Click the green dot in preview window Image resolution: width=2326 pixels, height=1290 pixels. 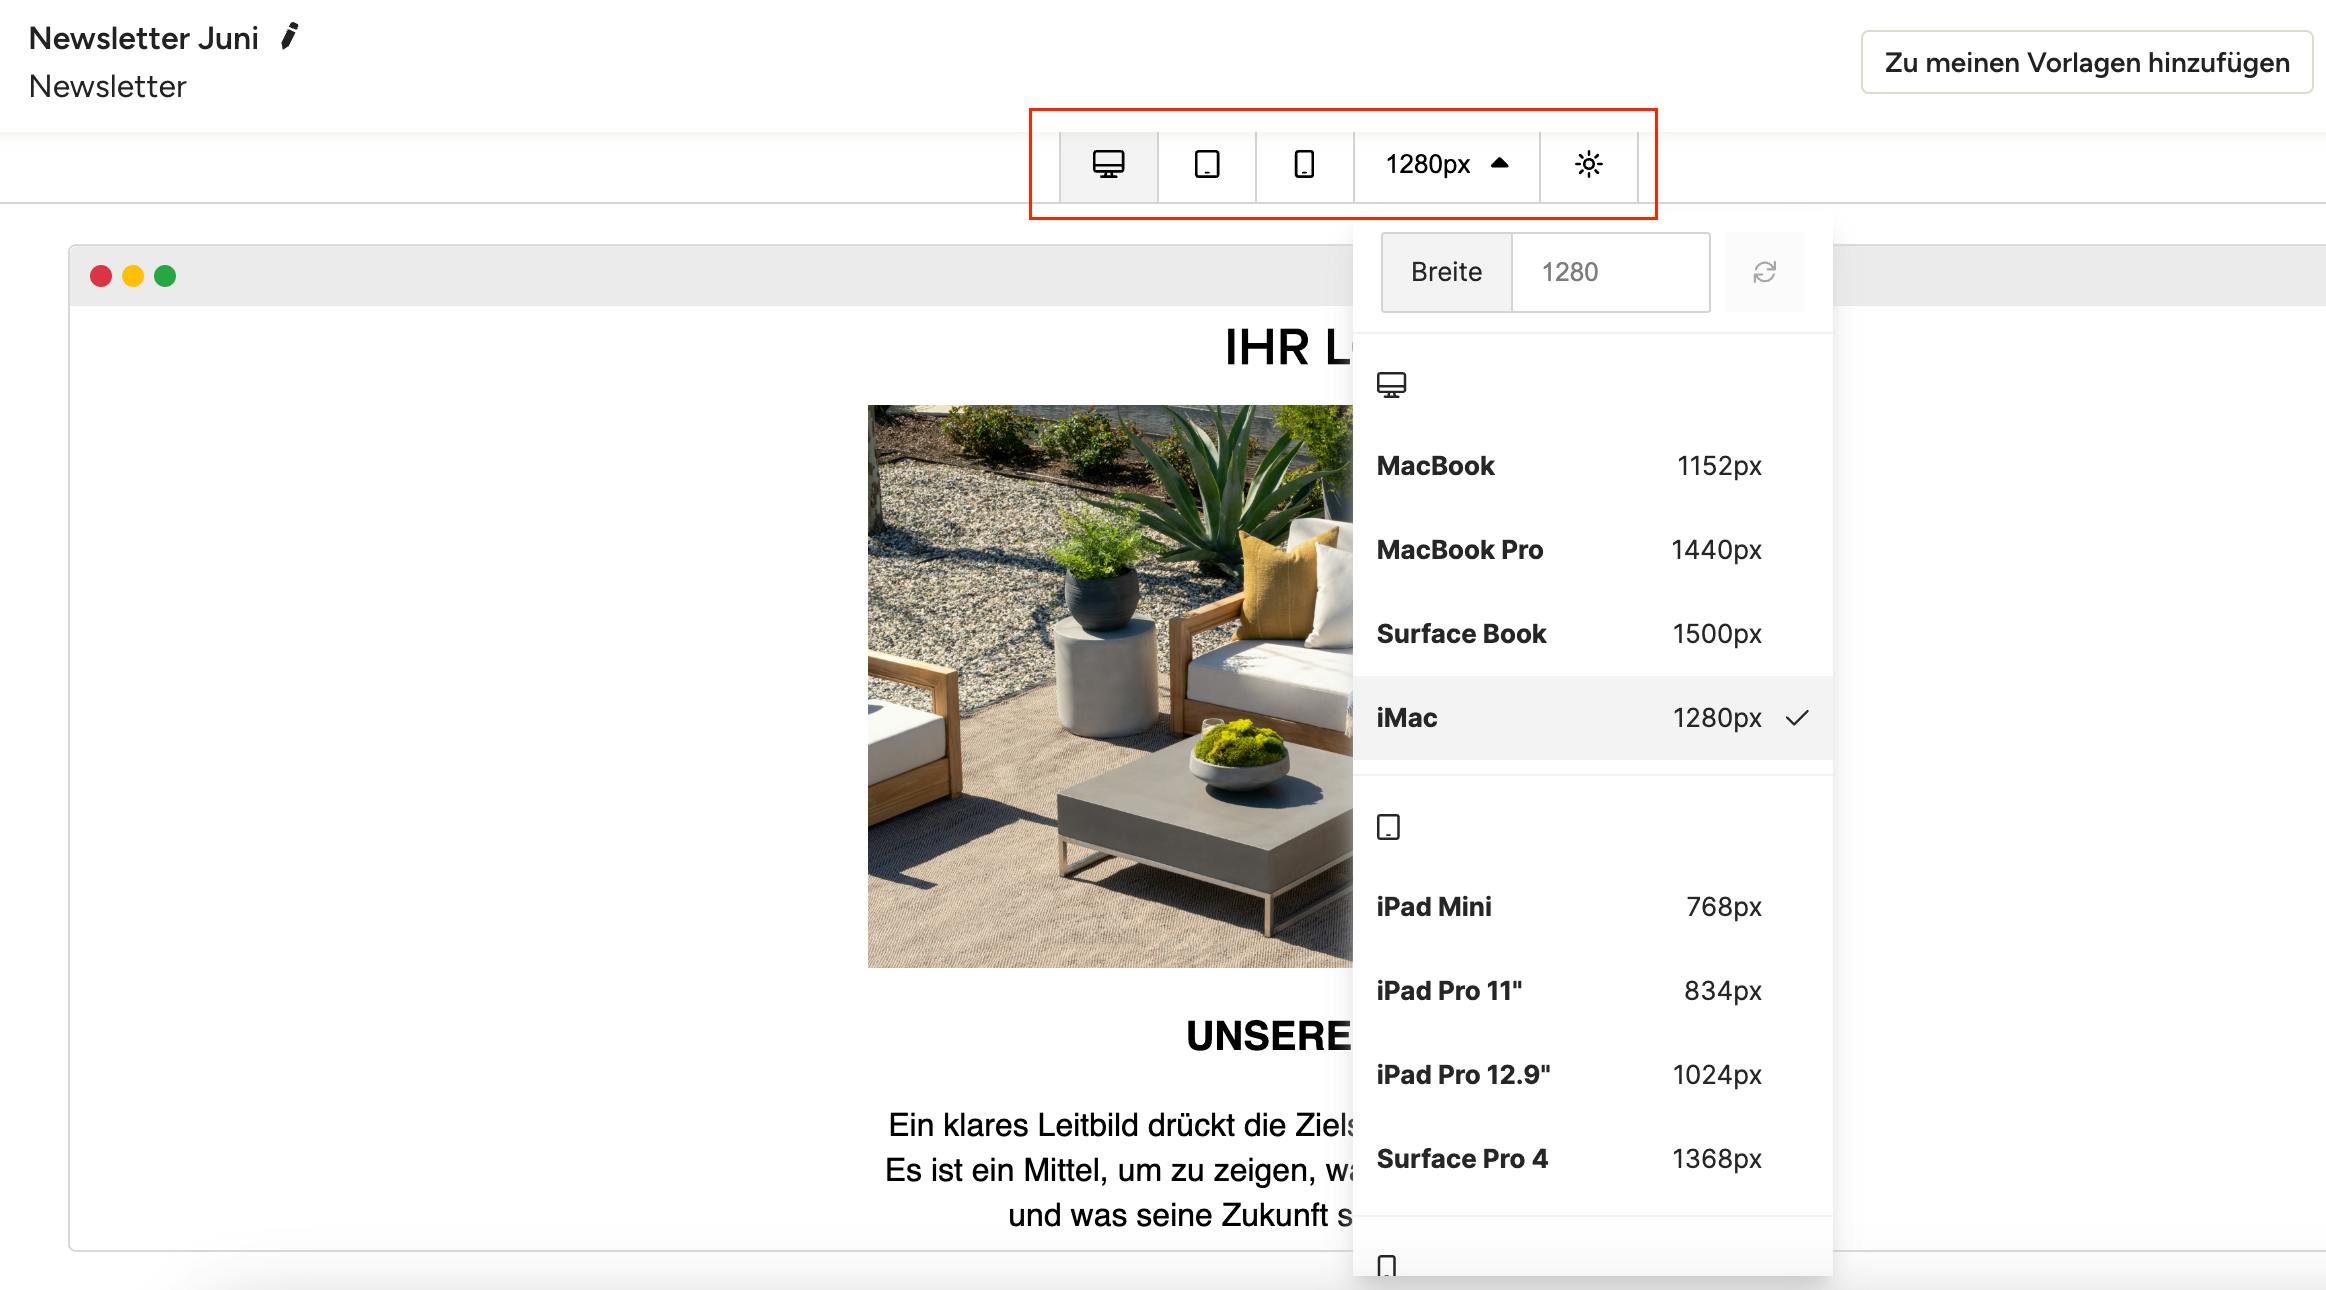165,276
